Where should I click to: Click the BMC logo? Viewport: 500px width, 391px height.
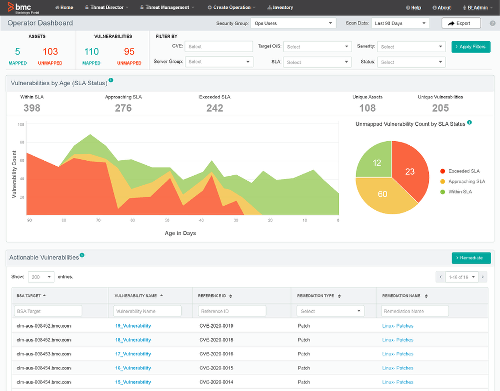point(23,8)
